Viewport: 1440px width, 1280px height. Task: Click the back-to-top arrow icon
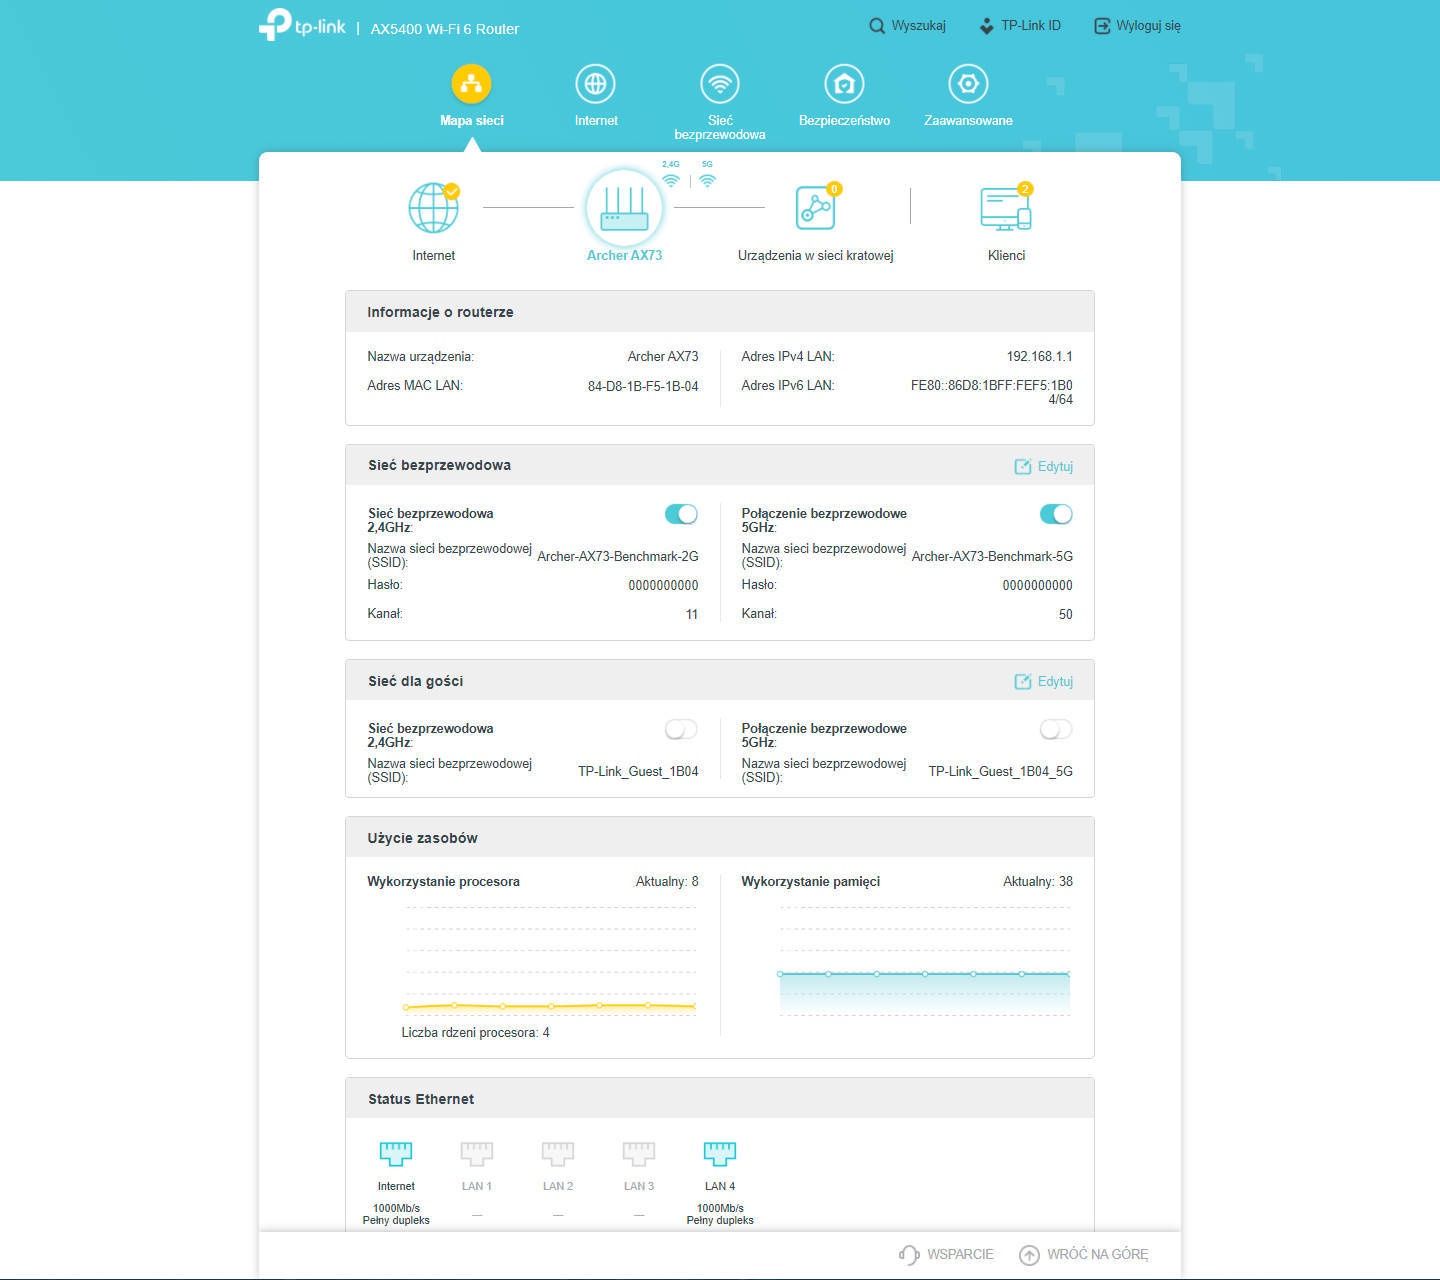click(x=1029, y=1254)
